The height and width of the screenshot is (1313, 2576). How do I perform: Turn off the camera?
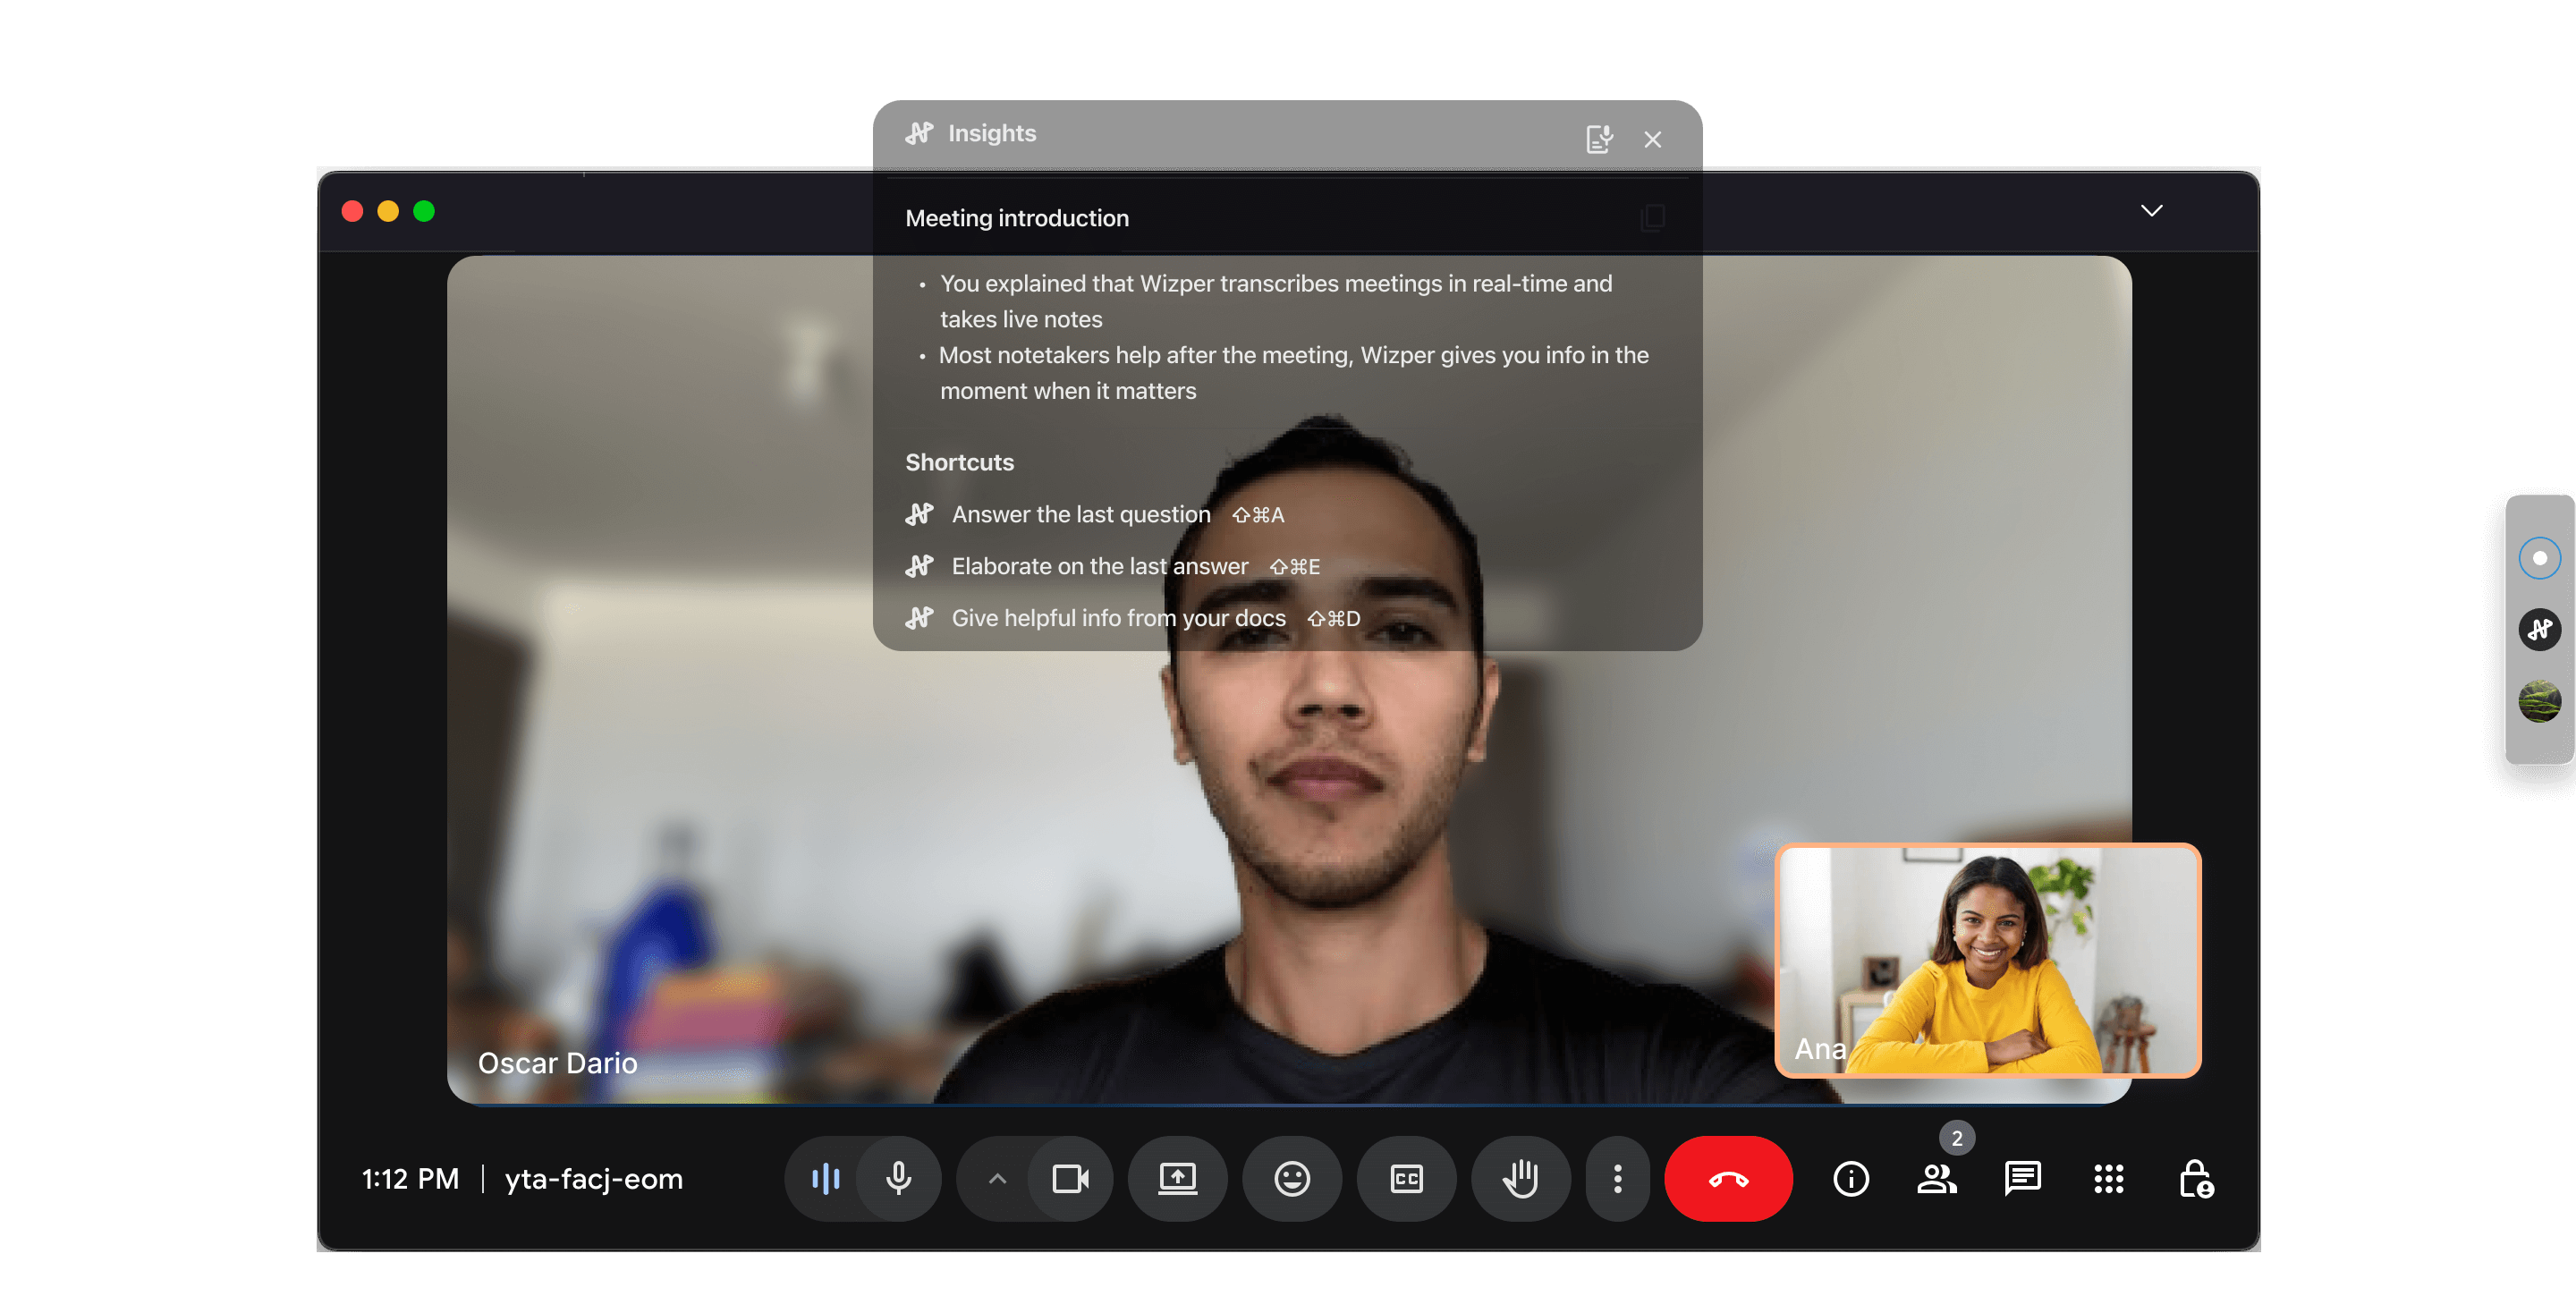click(x=1070, y=1178)
